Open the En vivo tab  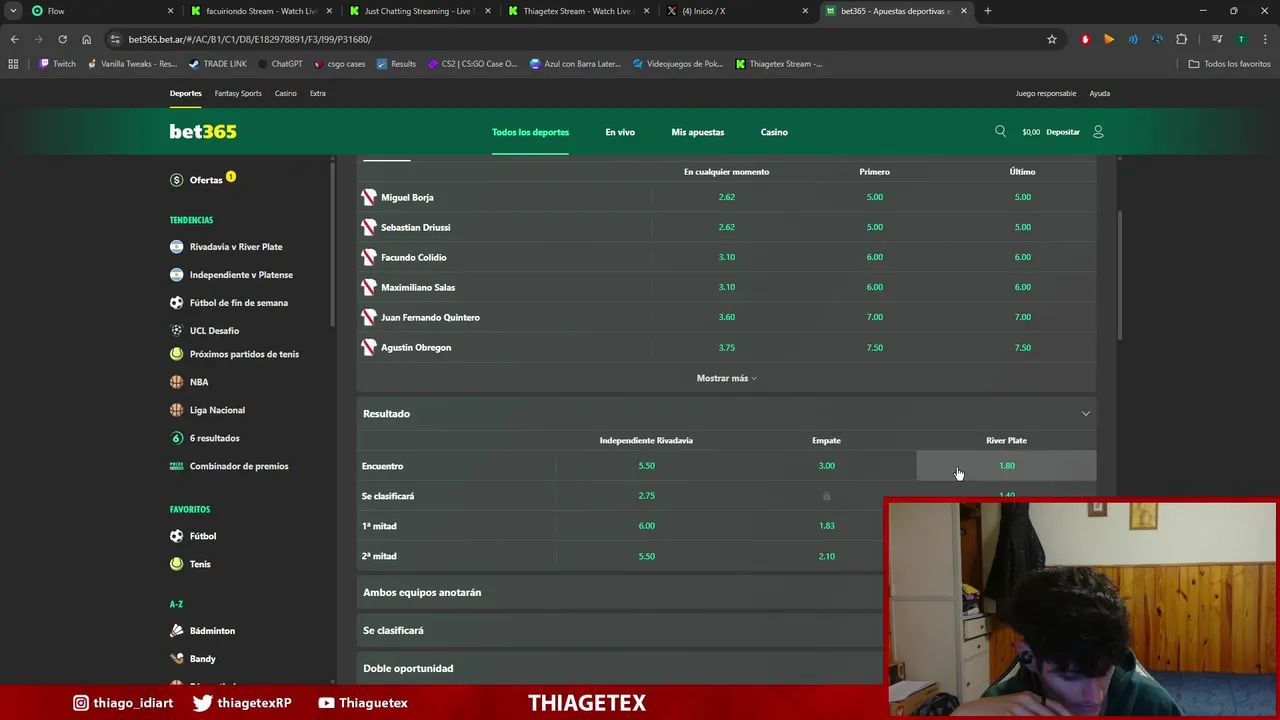[620, 132]
